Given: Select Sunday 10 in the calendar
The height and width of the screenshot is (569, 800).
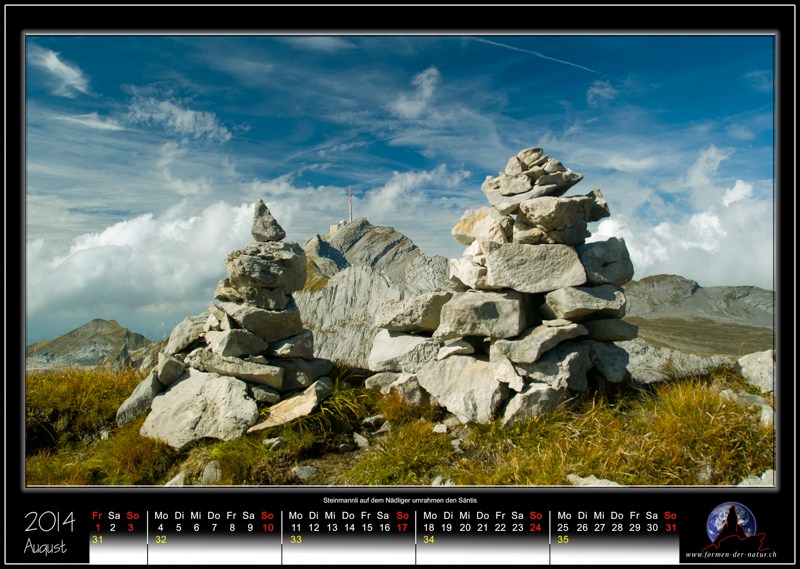Looking at the screenshot, I should [x=267, y=527].
